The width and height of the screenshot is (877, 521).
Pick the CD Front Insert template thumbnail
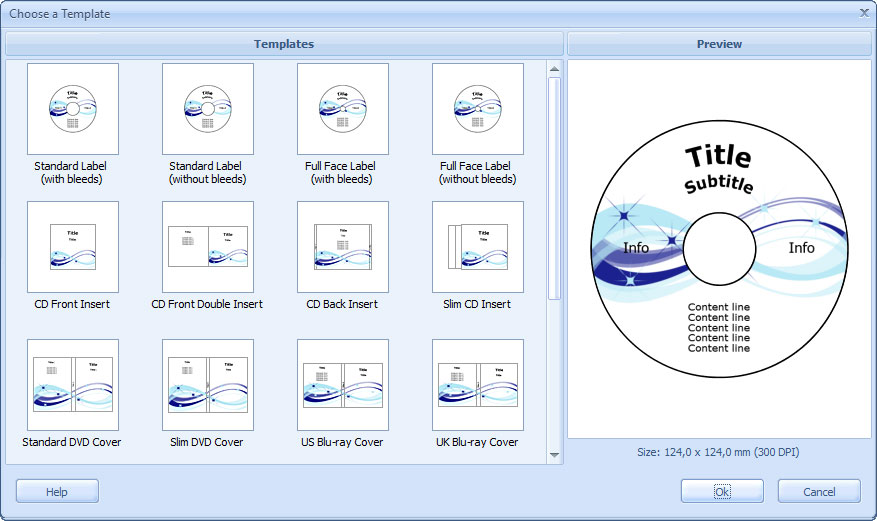(x=73, y=247)
